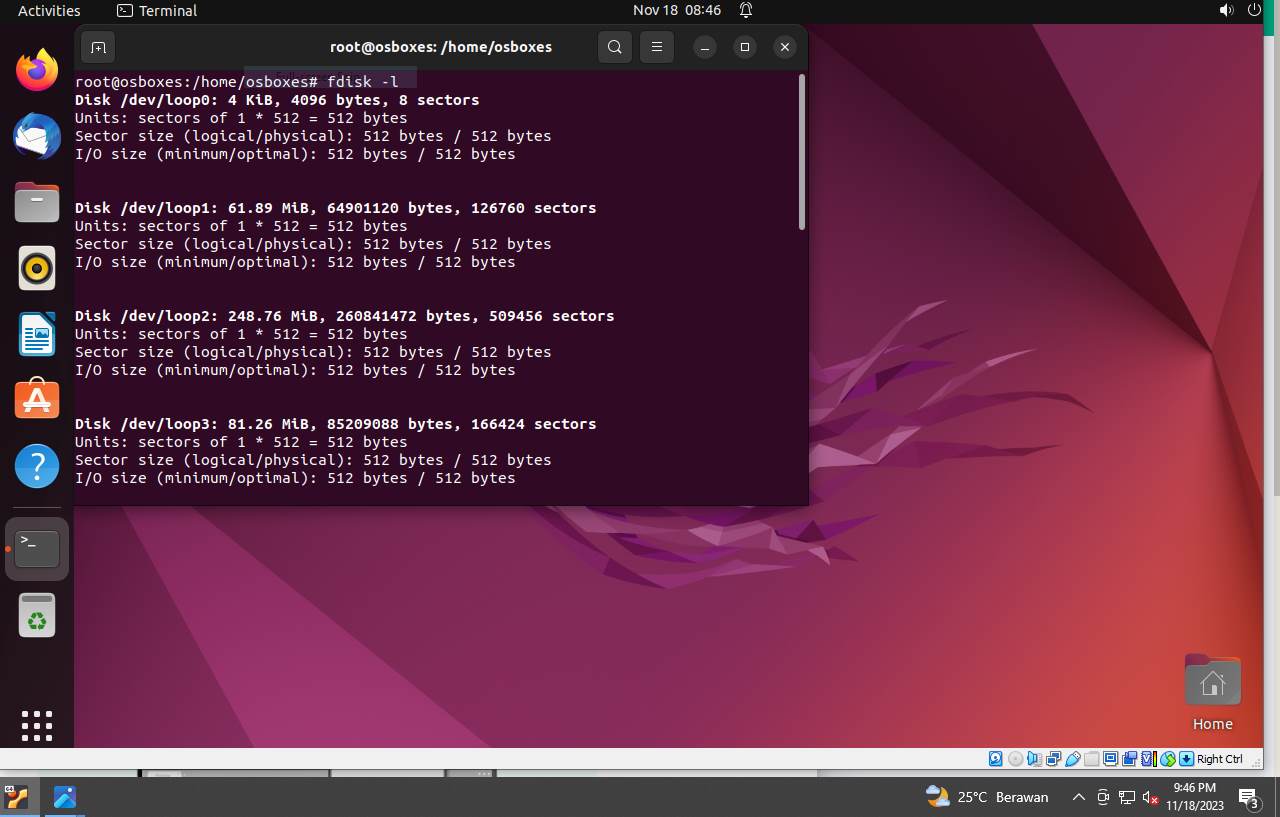Open the Files manager in the dock
Image resolution: width=1280 pixels, height=817 pixels.
(x=37, y=202)
